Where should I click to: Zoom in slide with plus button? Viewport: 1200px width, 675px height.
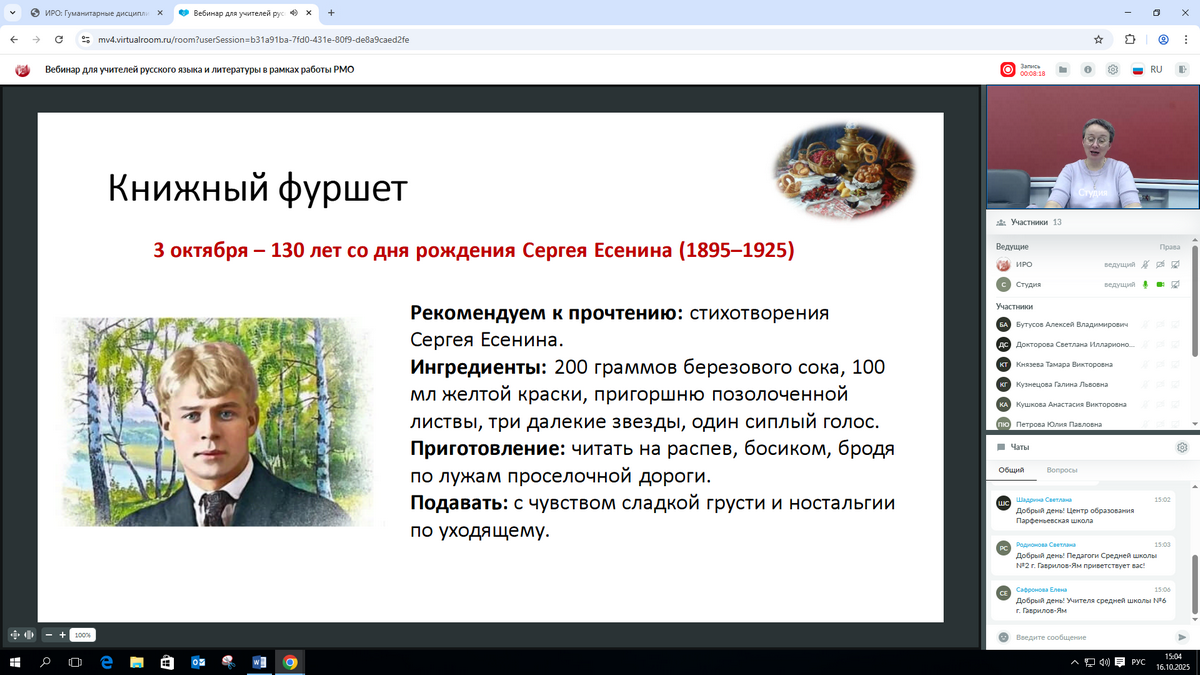(63, 634)
